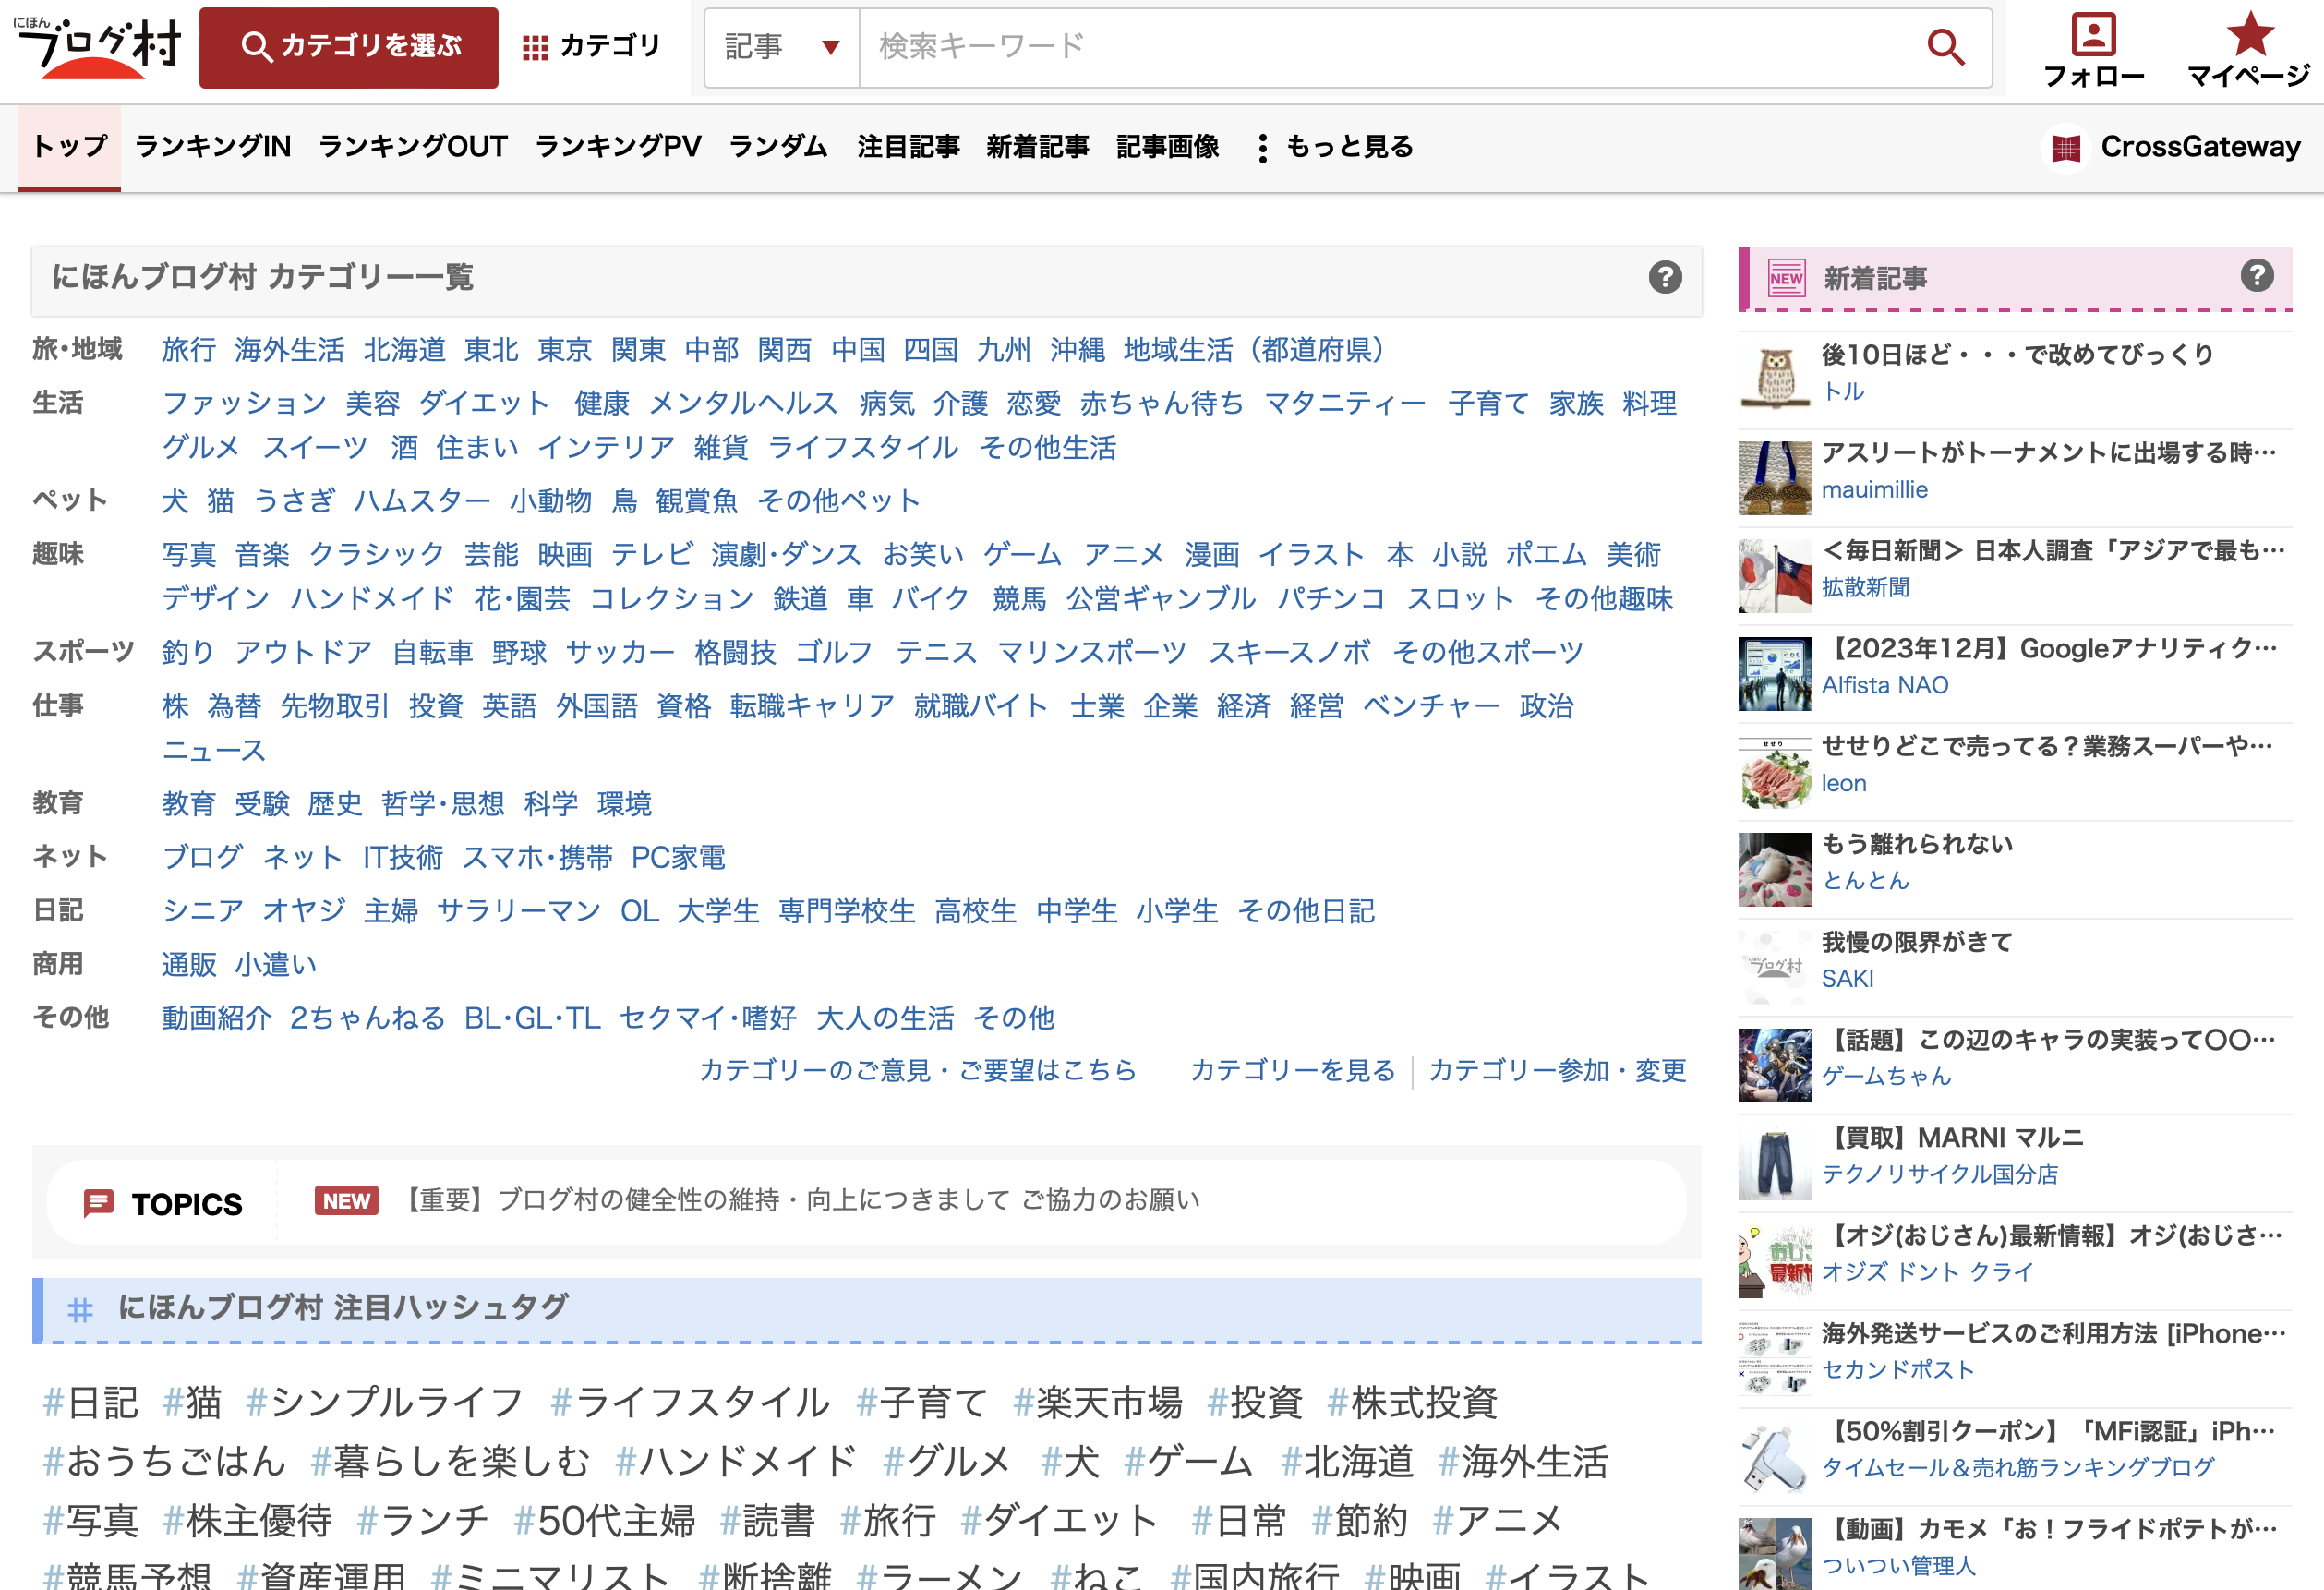
Task: Click blog author とんとん
Action: (x=1865, y=880)
